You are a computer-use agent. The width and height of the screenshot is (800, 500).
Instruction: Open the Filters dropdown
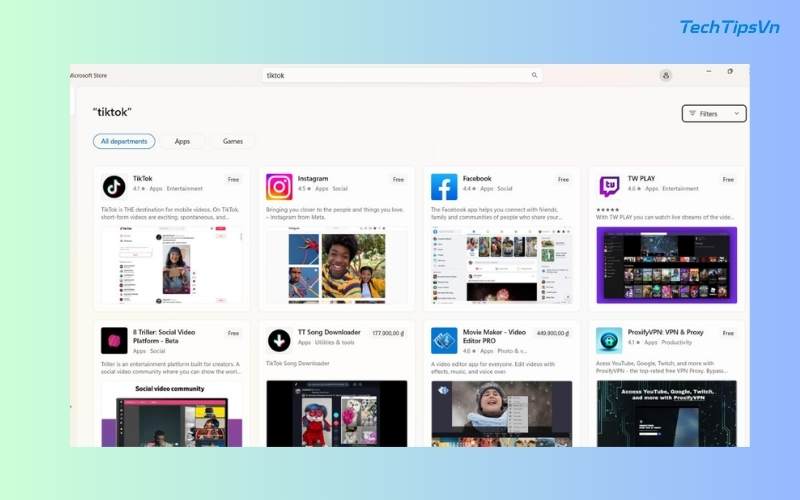[714, 113]
